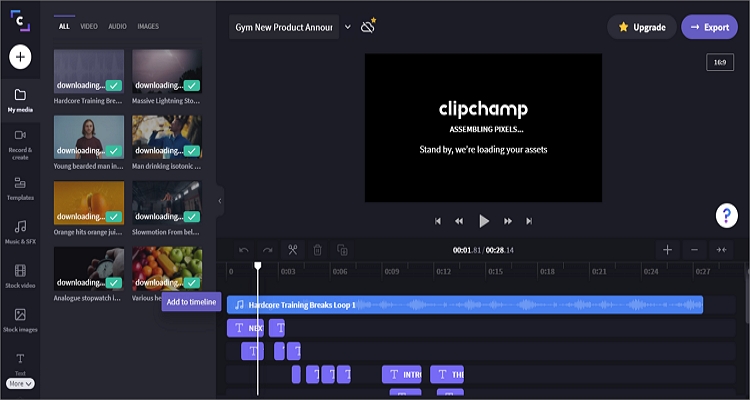Open Music & SFX library
Viewport: 750px width, 400px height.
pyautogui.click(x=20, y=233)
